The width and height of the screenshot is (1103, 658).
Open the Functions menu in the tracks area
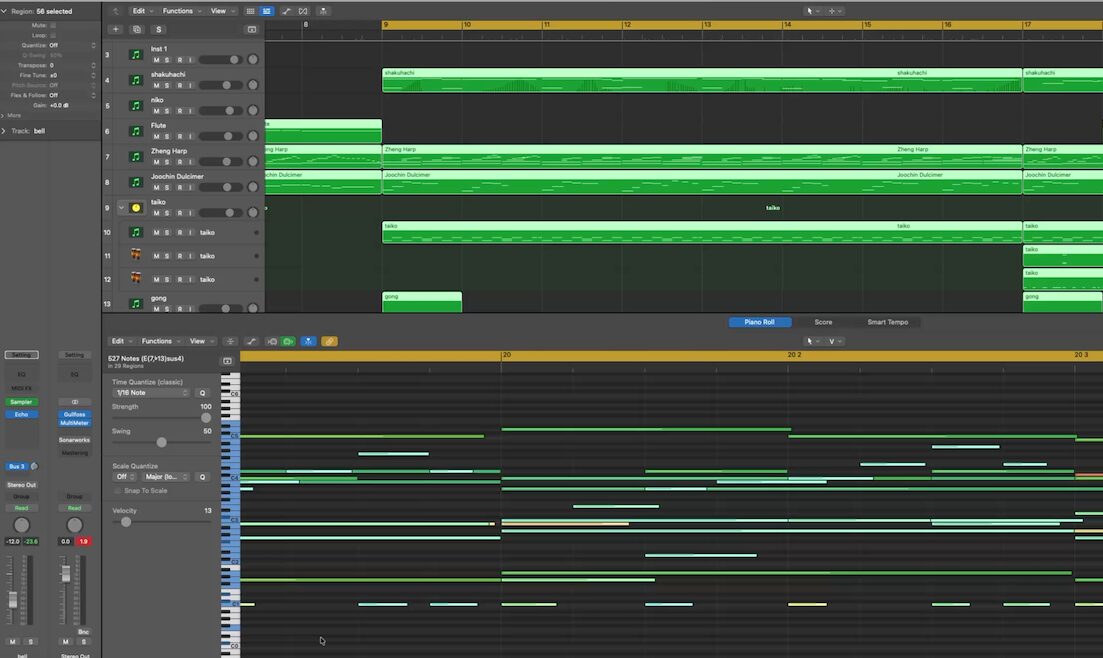click(x=180, y=11)
